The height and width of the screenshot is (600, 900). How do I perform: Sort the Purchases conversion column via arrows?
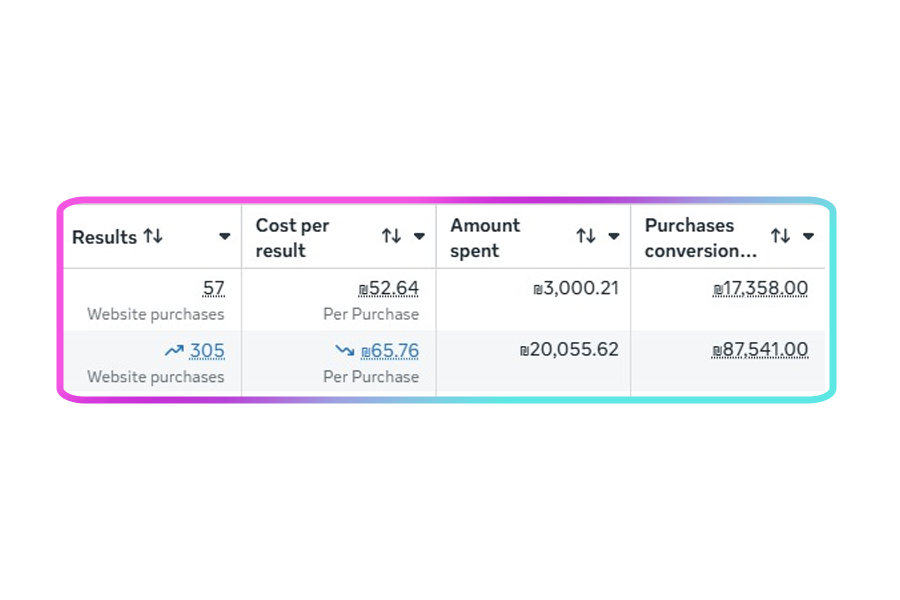(x=780, y=236)
